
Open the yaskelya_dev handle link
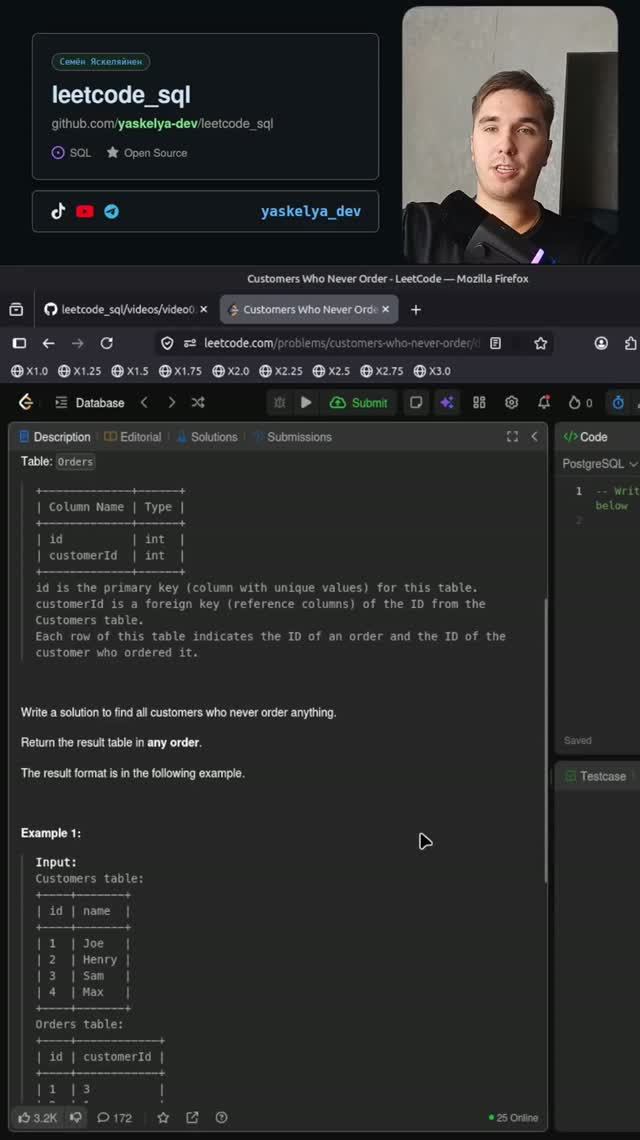311,212
